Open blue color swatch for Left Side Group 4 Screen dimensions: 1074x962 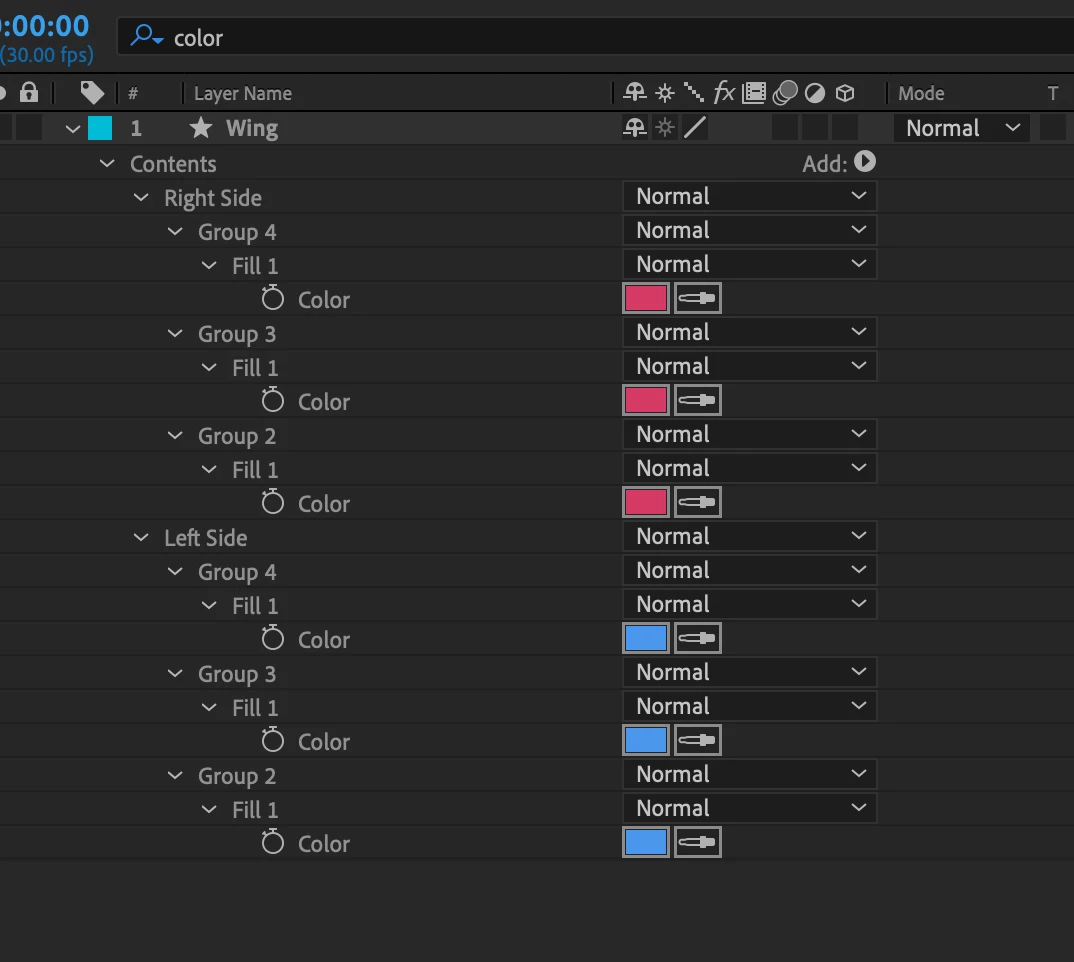click(x=645, y=638)
